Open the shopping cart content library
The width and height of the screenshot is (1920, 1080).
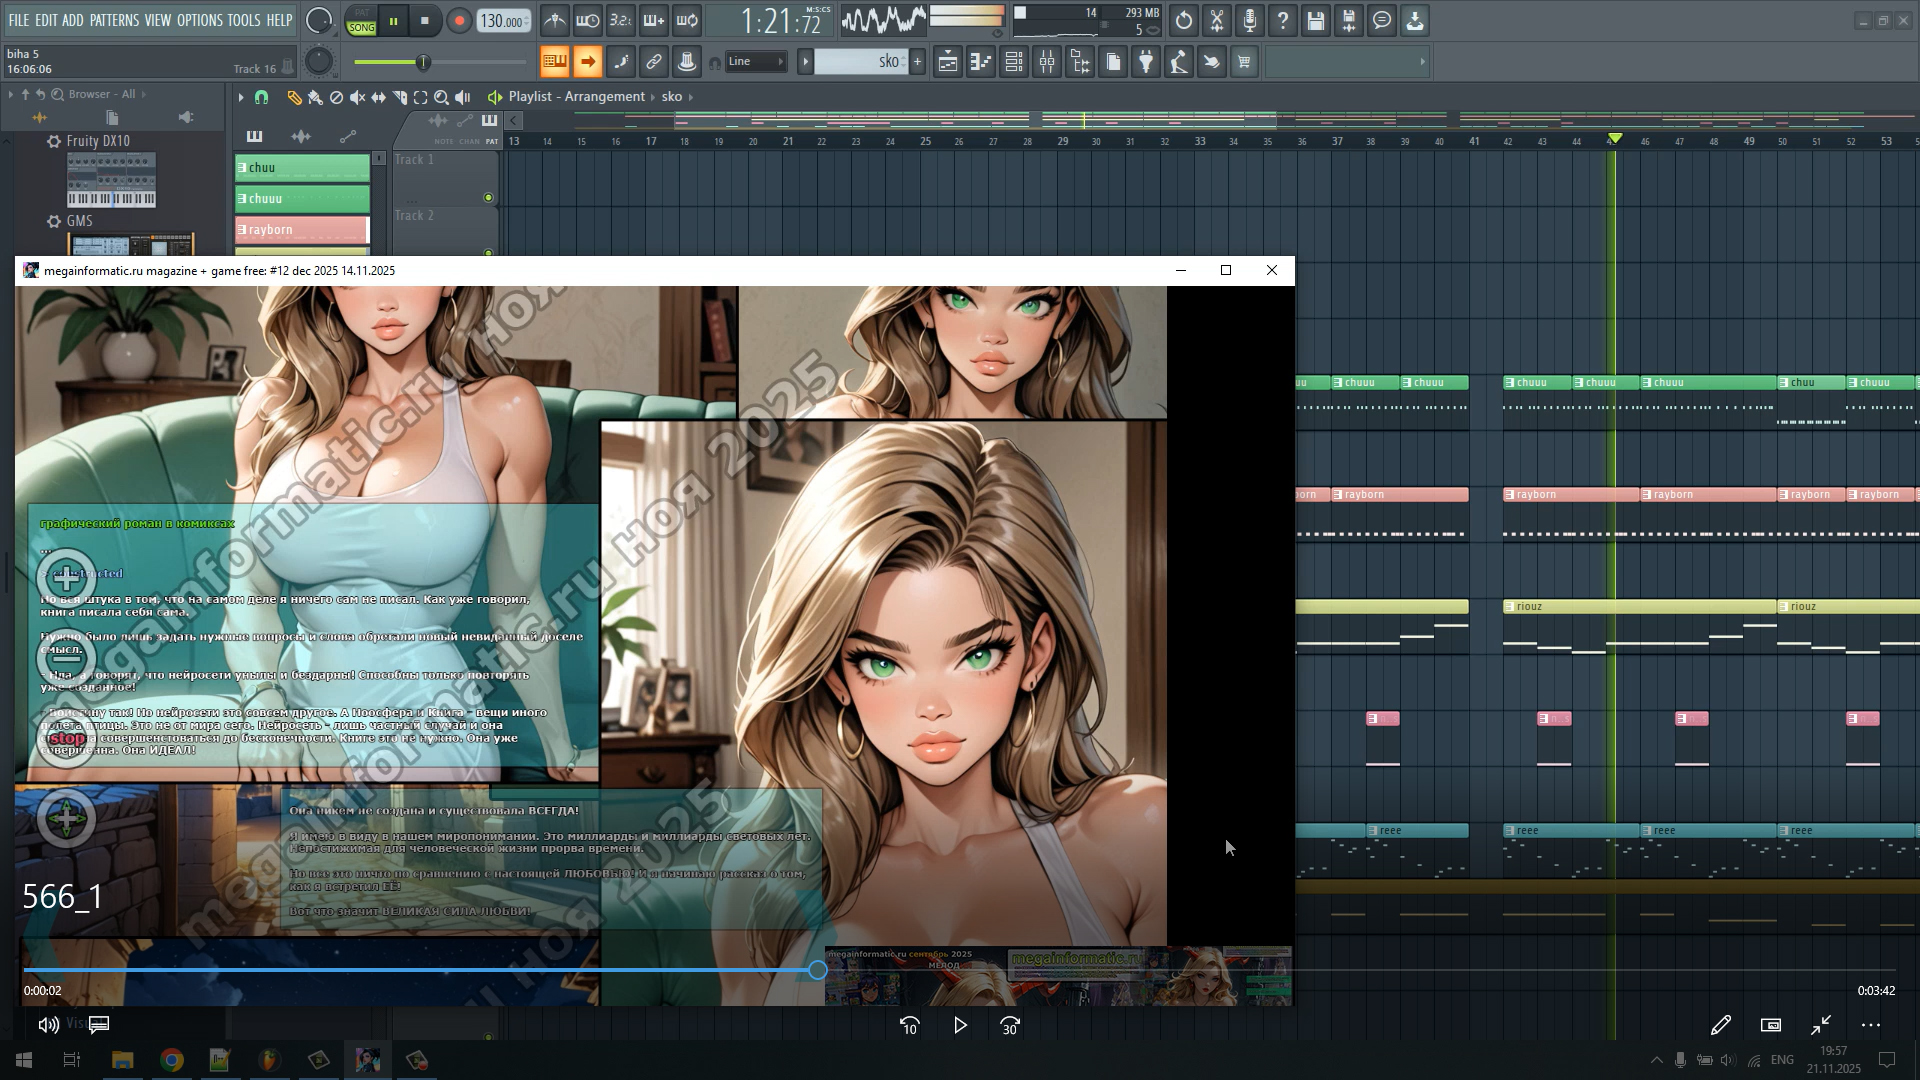[1245, 62]
